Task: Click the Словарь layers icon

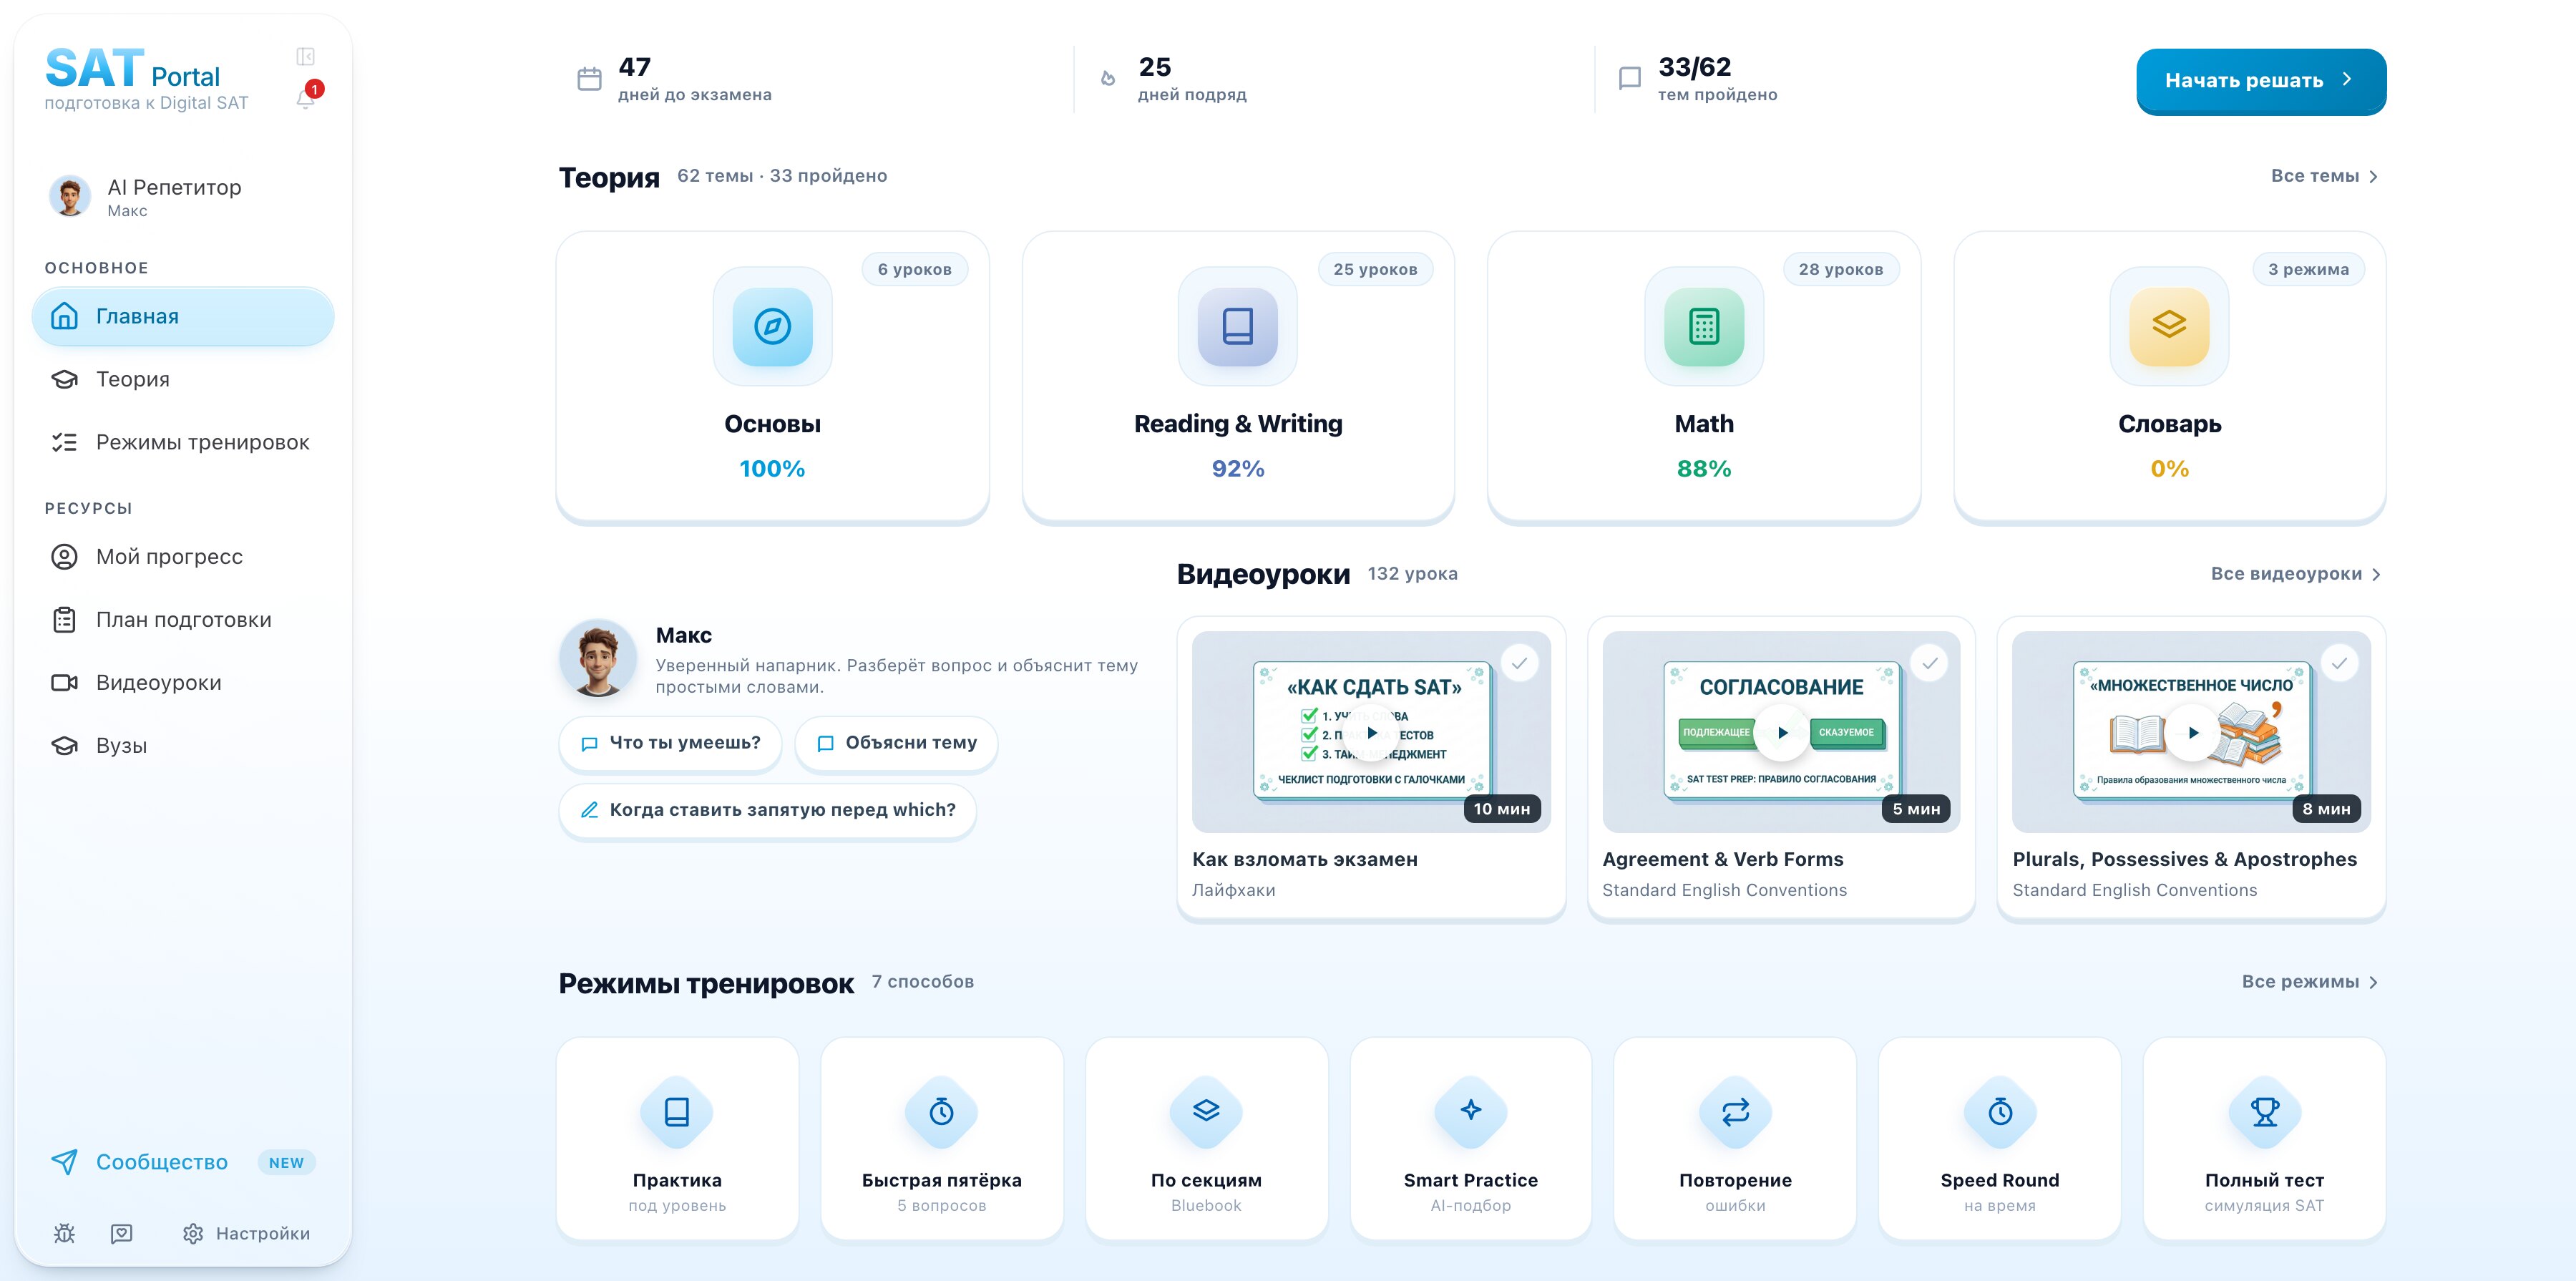Action: pos(2169,326)
